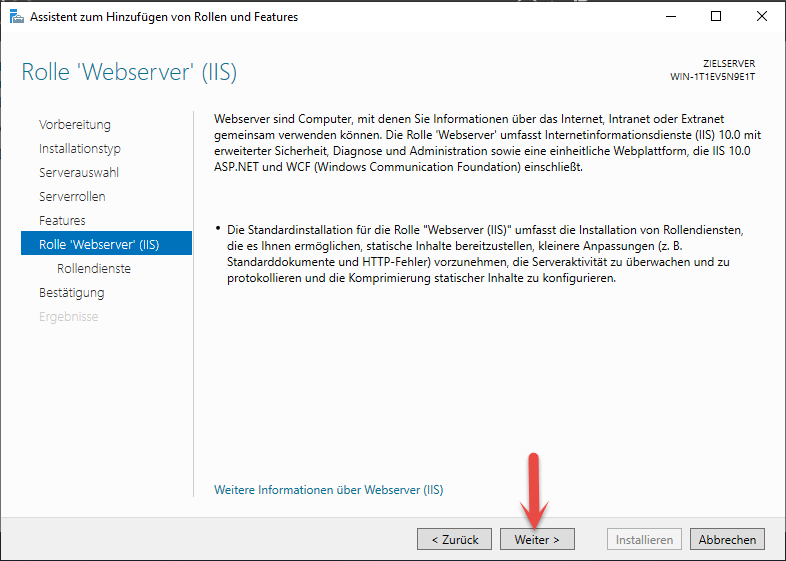Click the server name WIN-1T1EV5N9E1T

coord(712,77)
